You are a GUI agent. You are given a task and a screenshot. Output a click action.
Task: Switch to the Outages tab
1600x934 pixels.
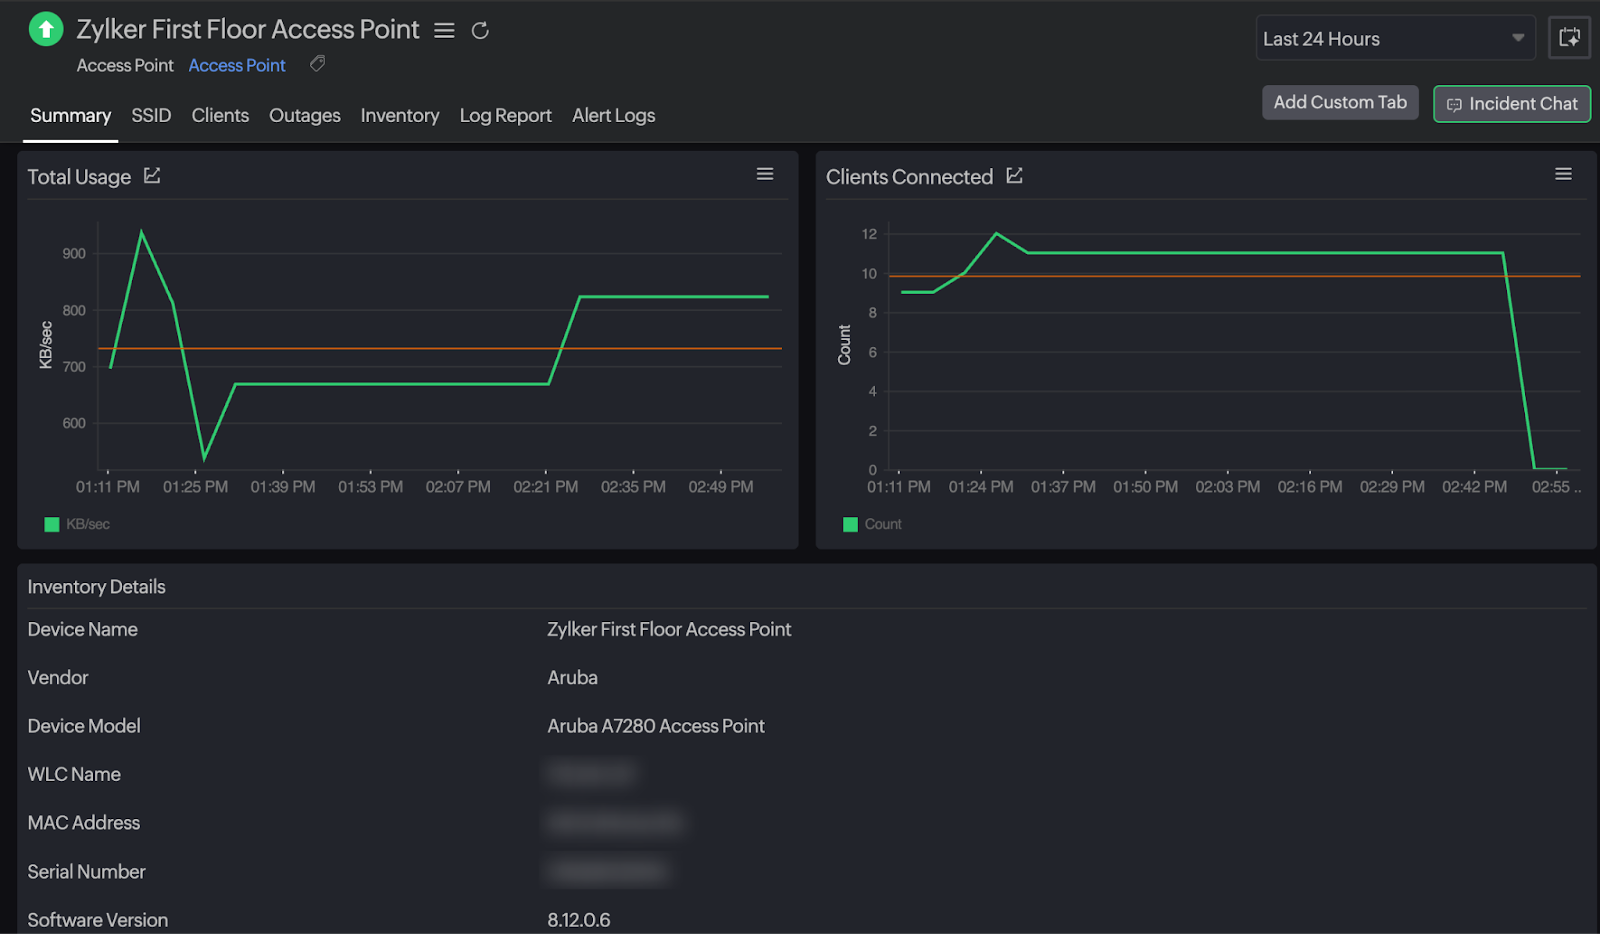pos(304,115)
